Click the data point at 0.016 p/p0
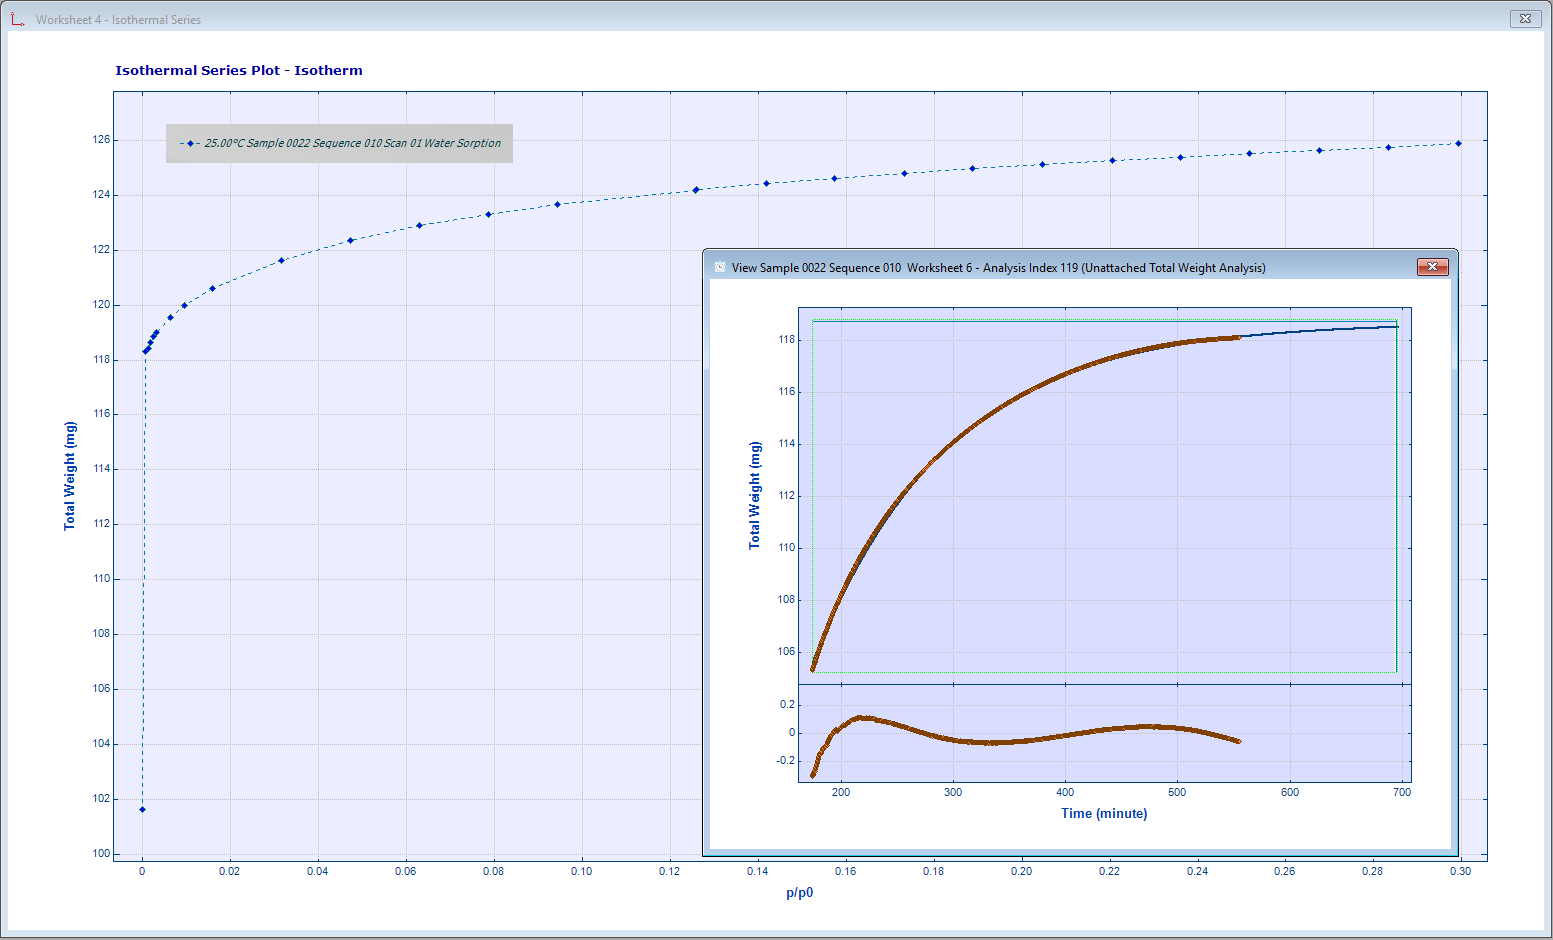 [x=212, y=288]
